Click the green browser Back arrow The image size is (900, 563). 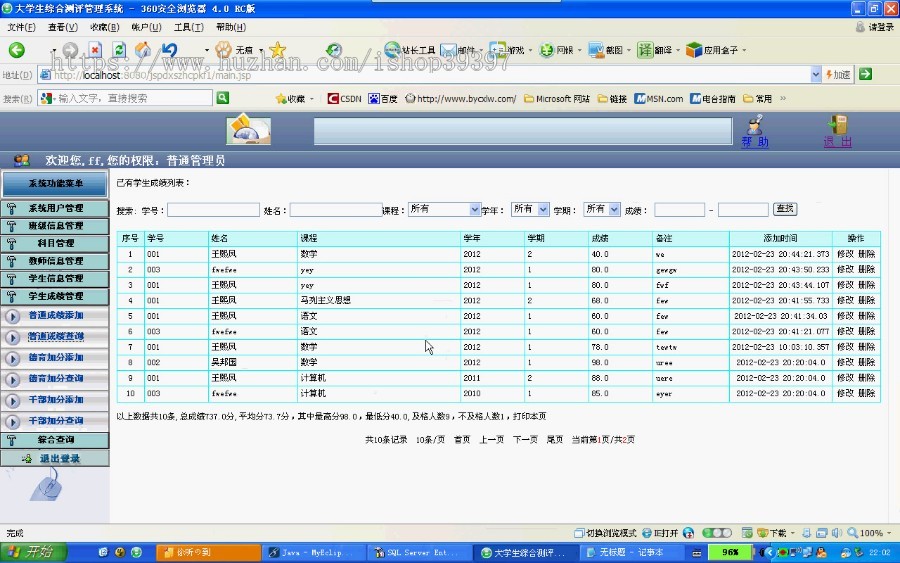click(17, 51)
